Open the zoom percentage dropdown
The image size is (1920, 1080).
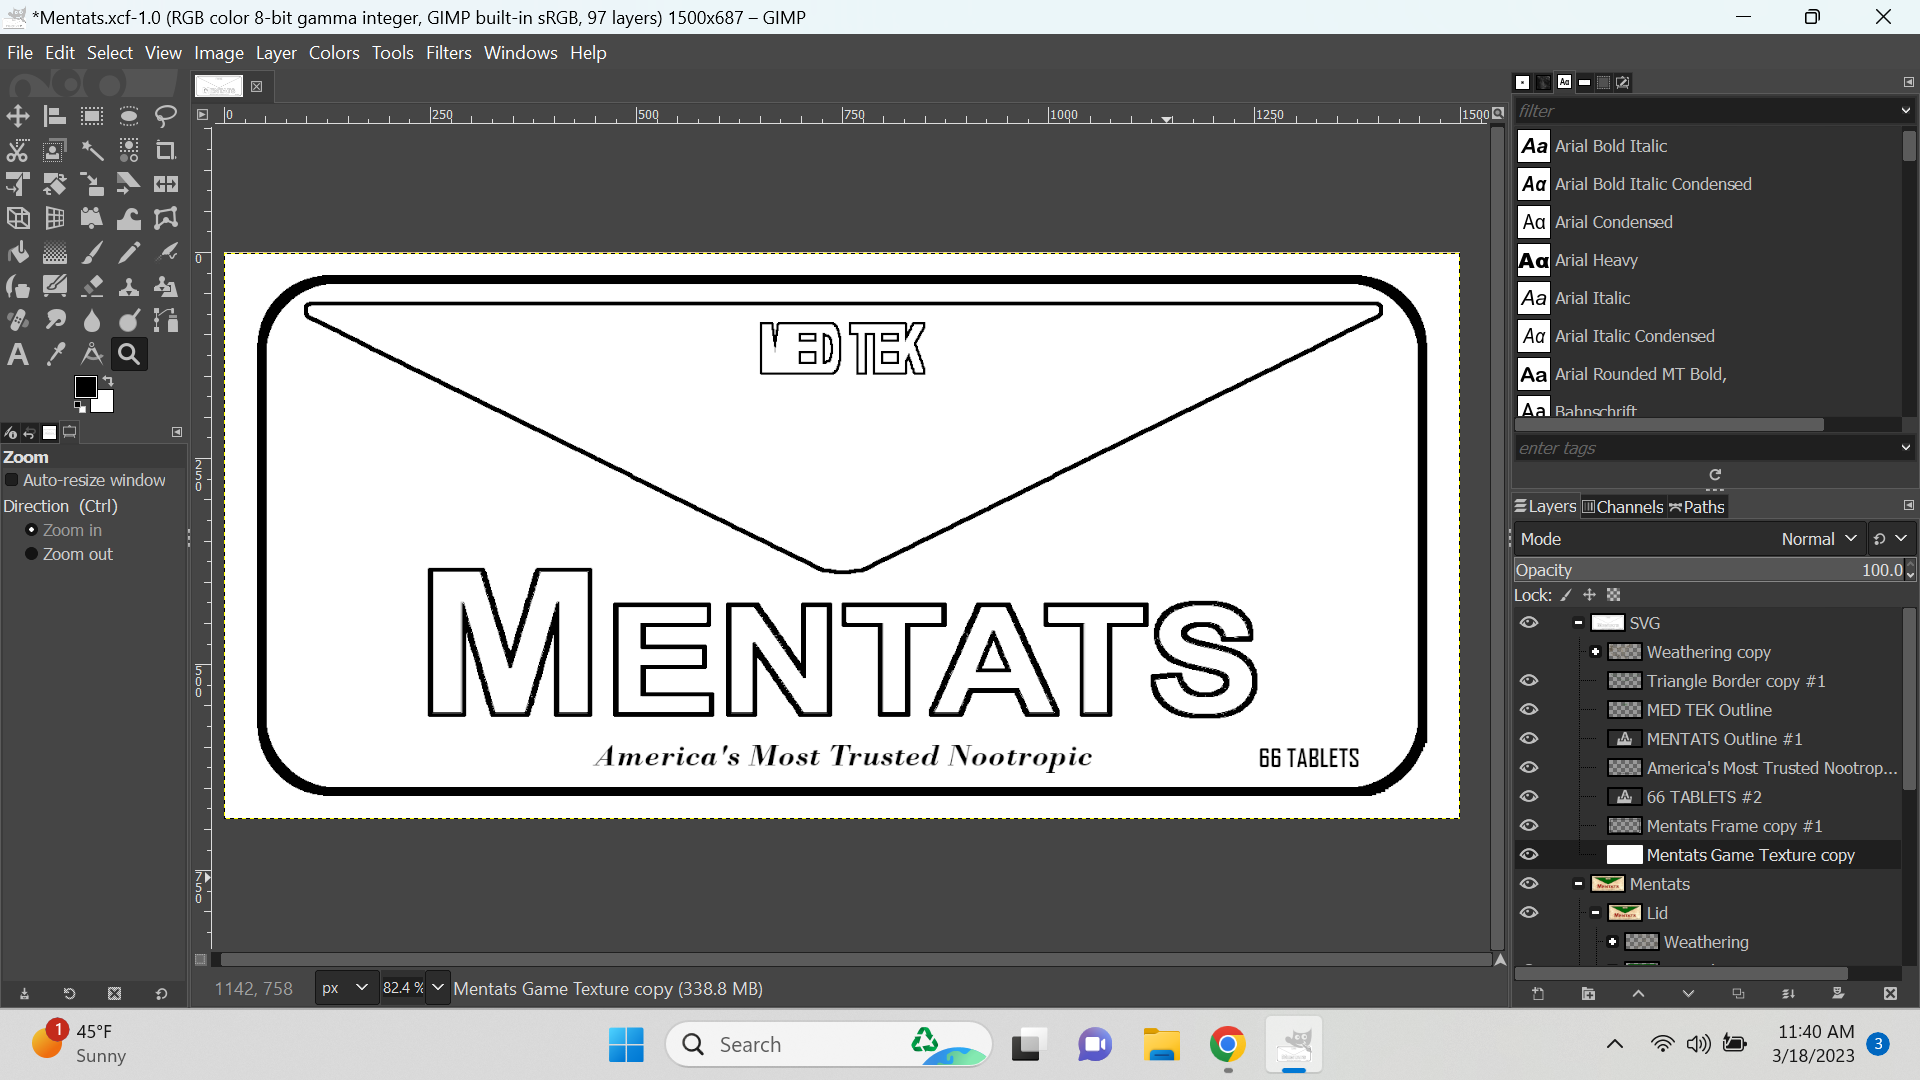pos(438,988)
